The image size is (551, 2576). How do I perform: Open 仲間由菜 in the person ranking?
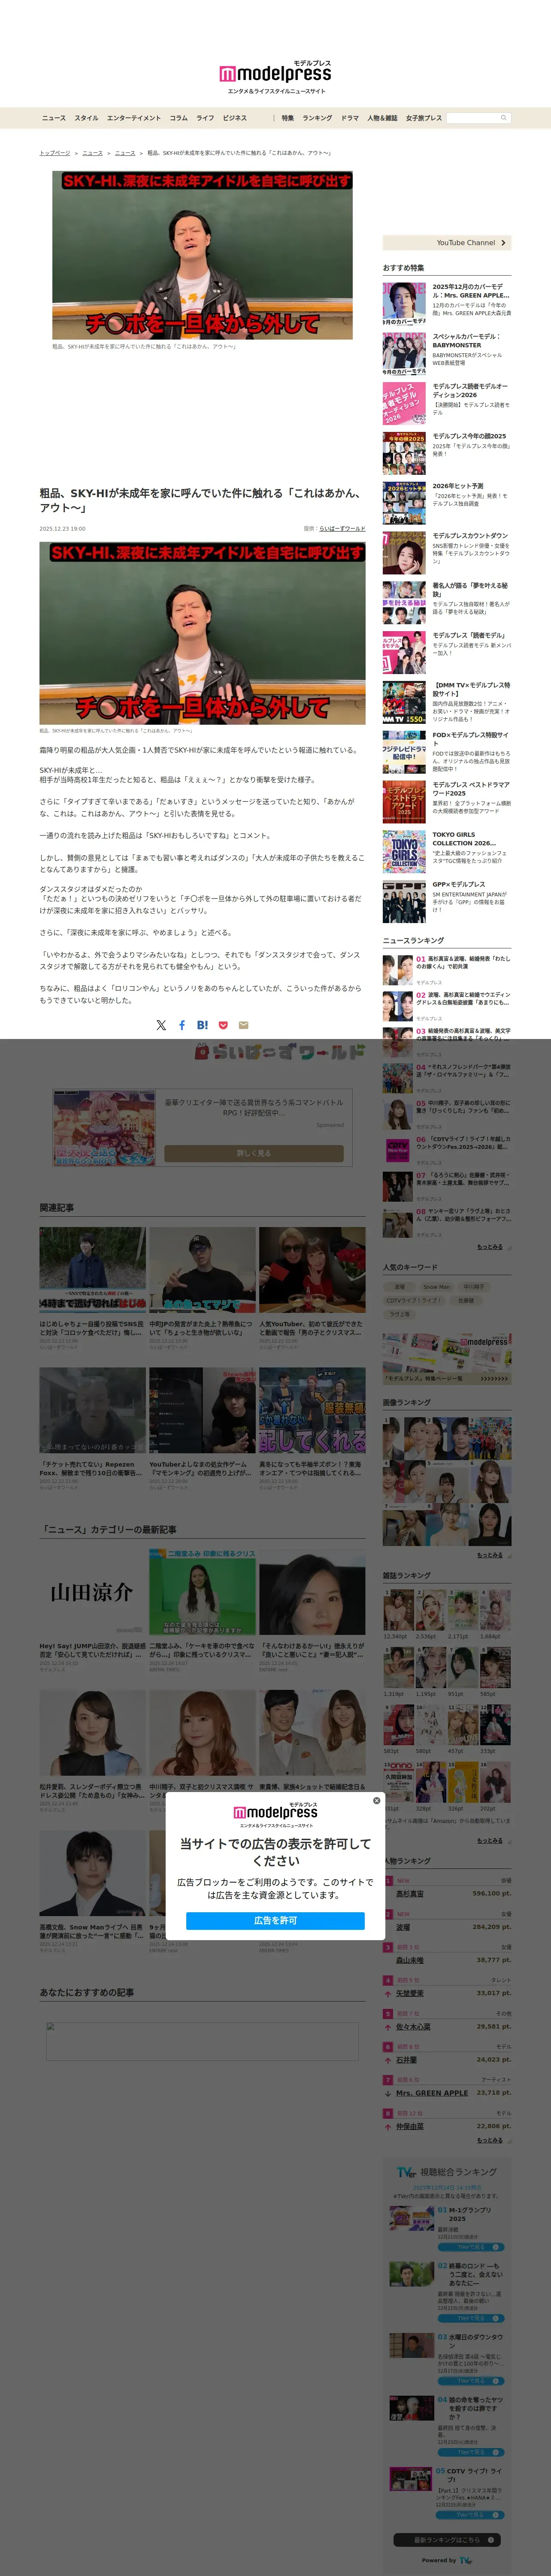coord(410,2126)
